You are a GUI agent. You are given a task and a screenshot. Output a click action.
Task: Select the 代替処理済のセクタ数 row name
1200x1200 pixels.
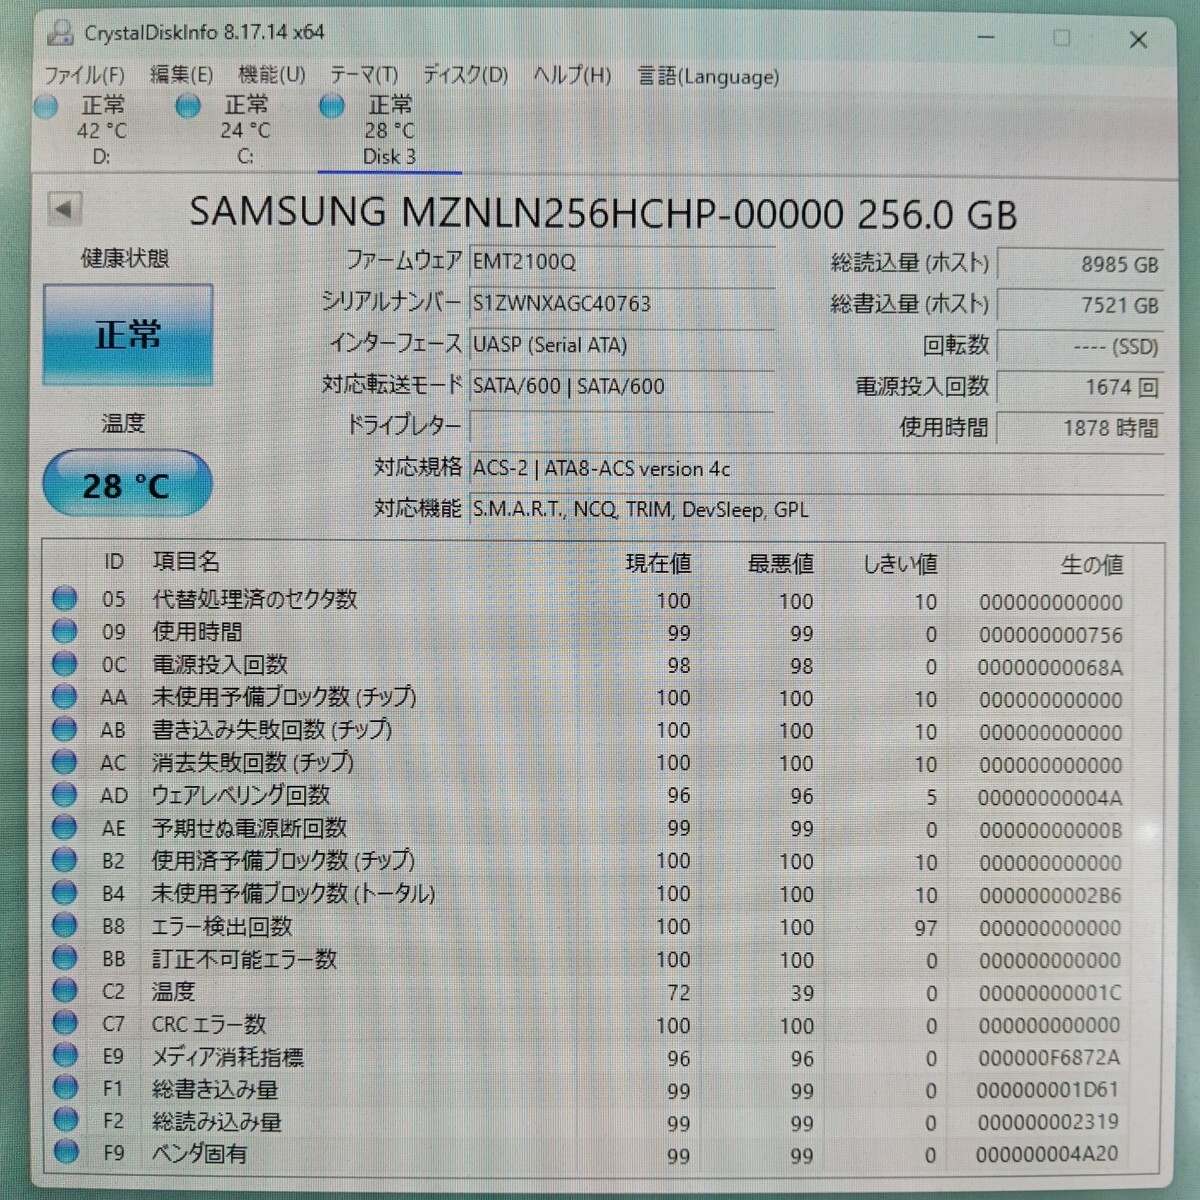tap(255, 599)
